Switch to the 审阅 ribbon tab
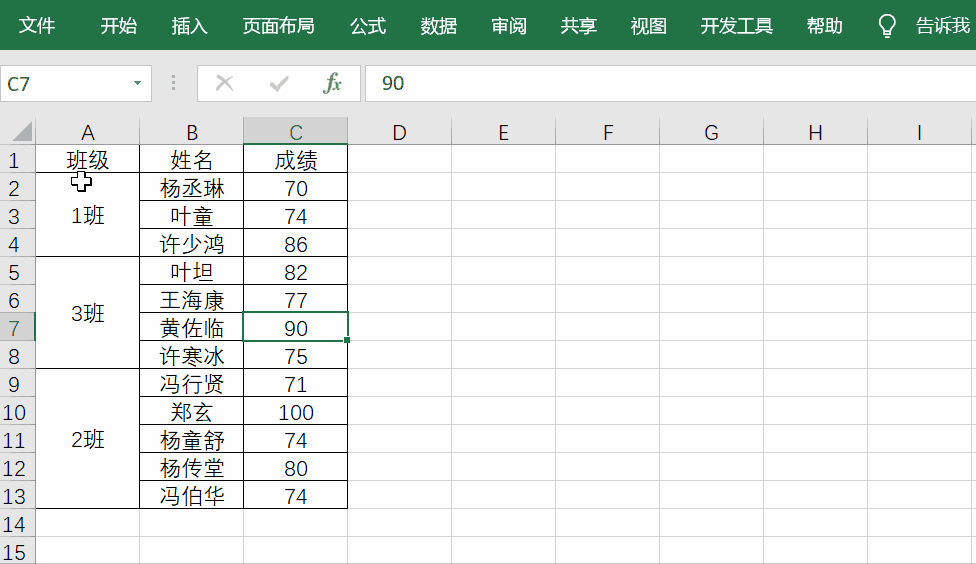 (509, 26)
